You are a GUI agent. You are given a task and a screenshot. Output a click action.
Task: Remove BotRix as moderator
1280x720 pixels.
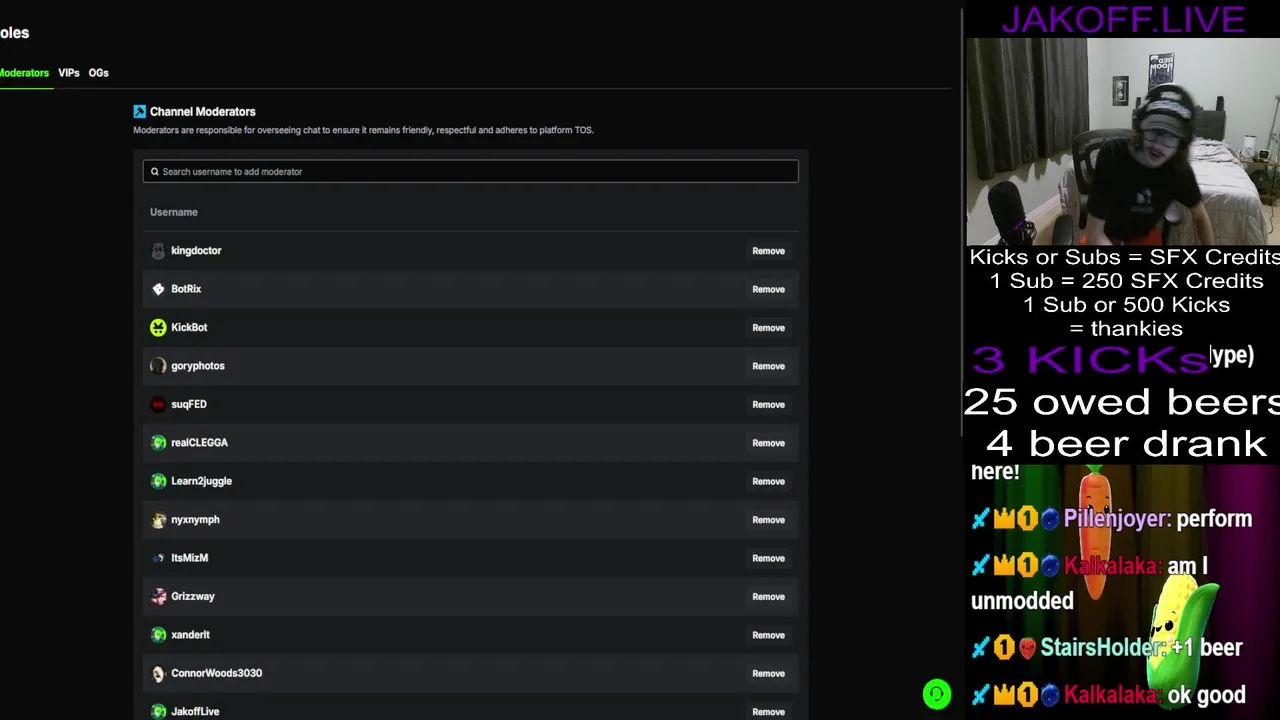pos(768,289)
